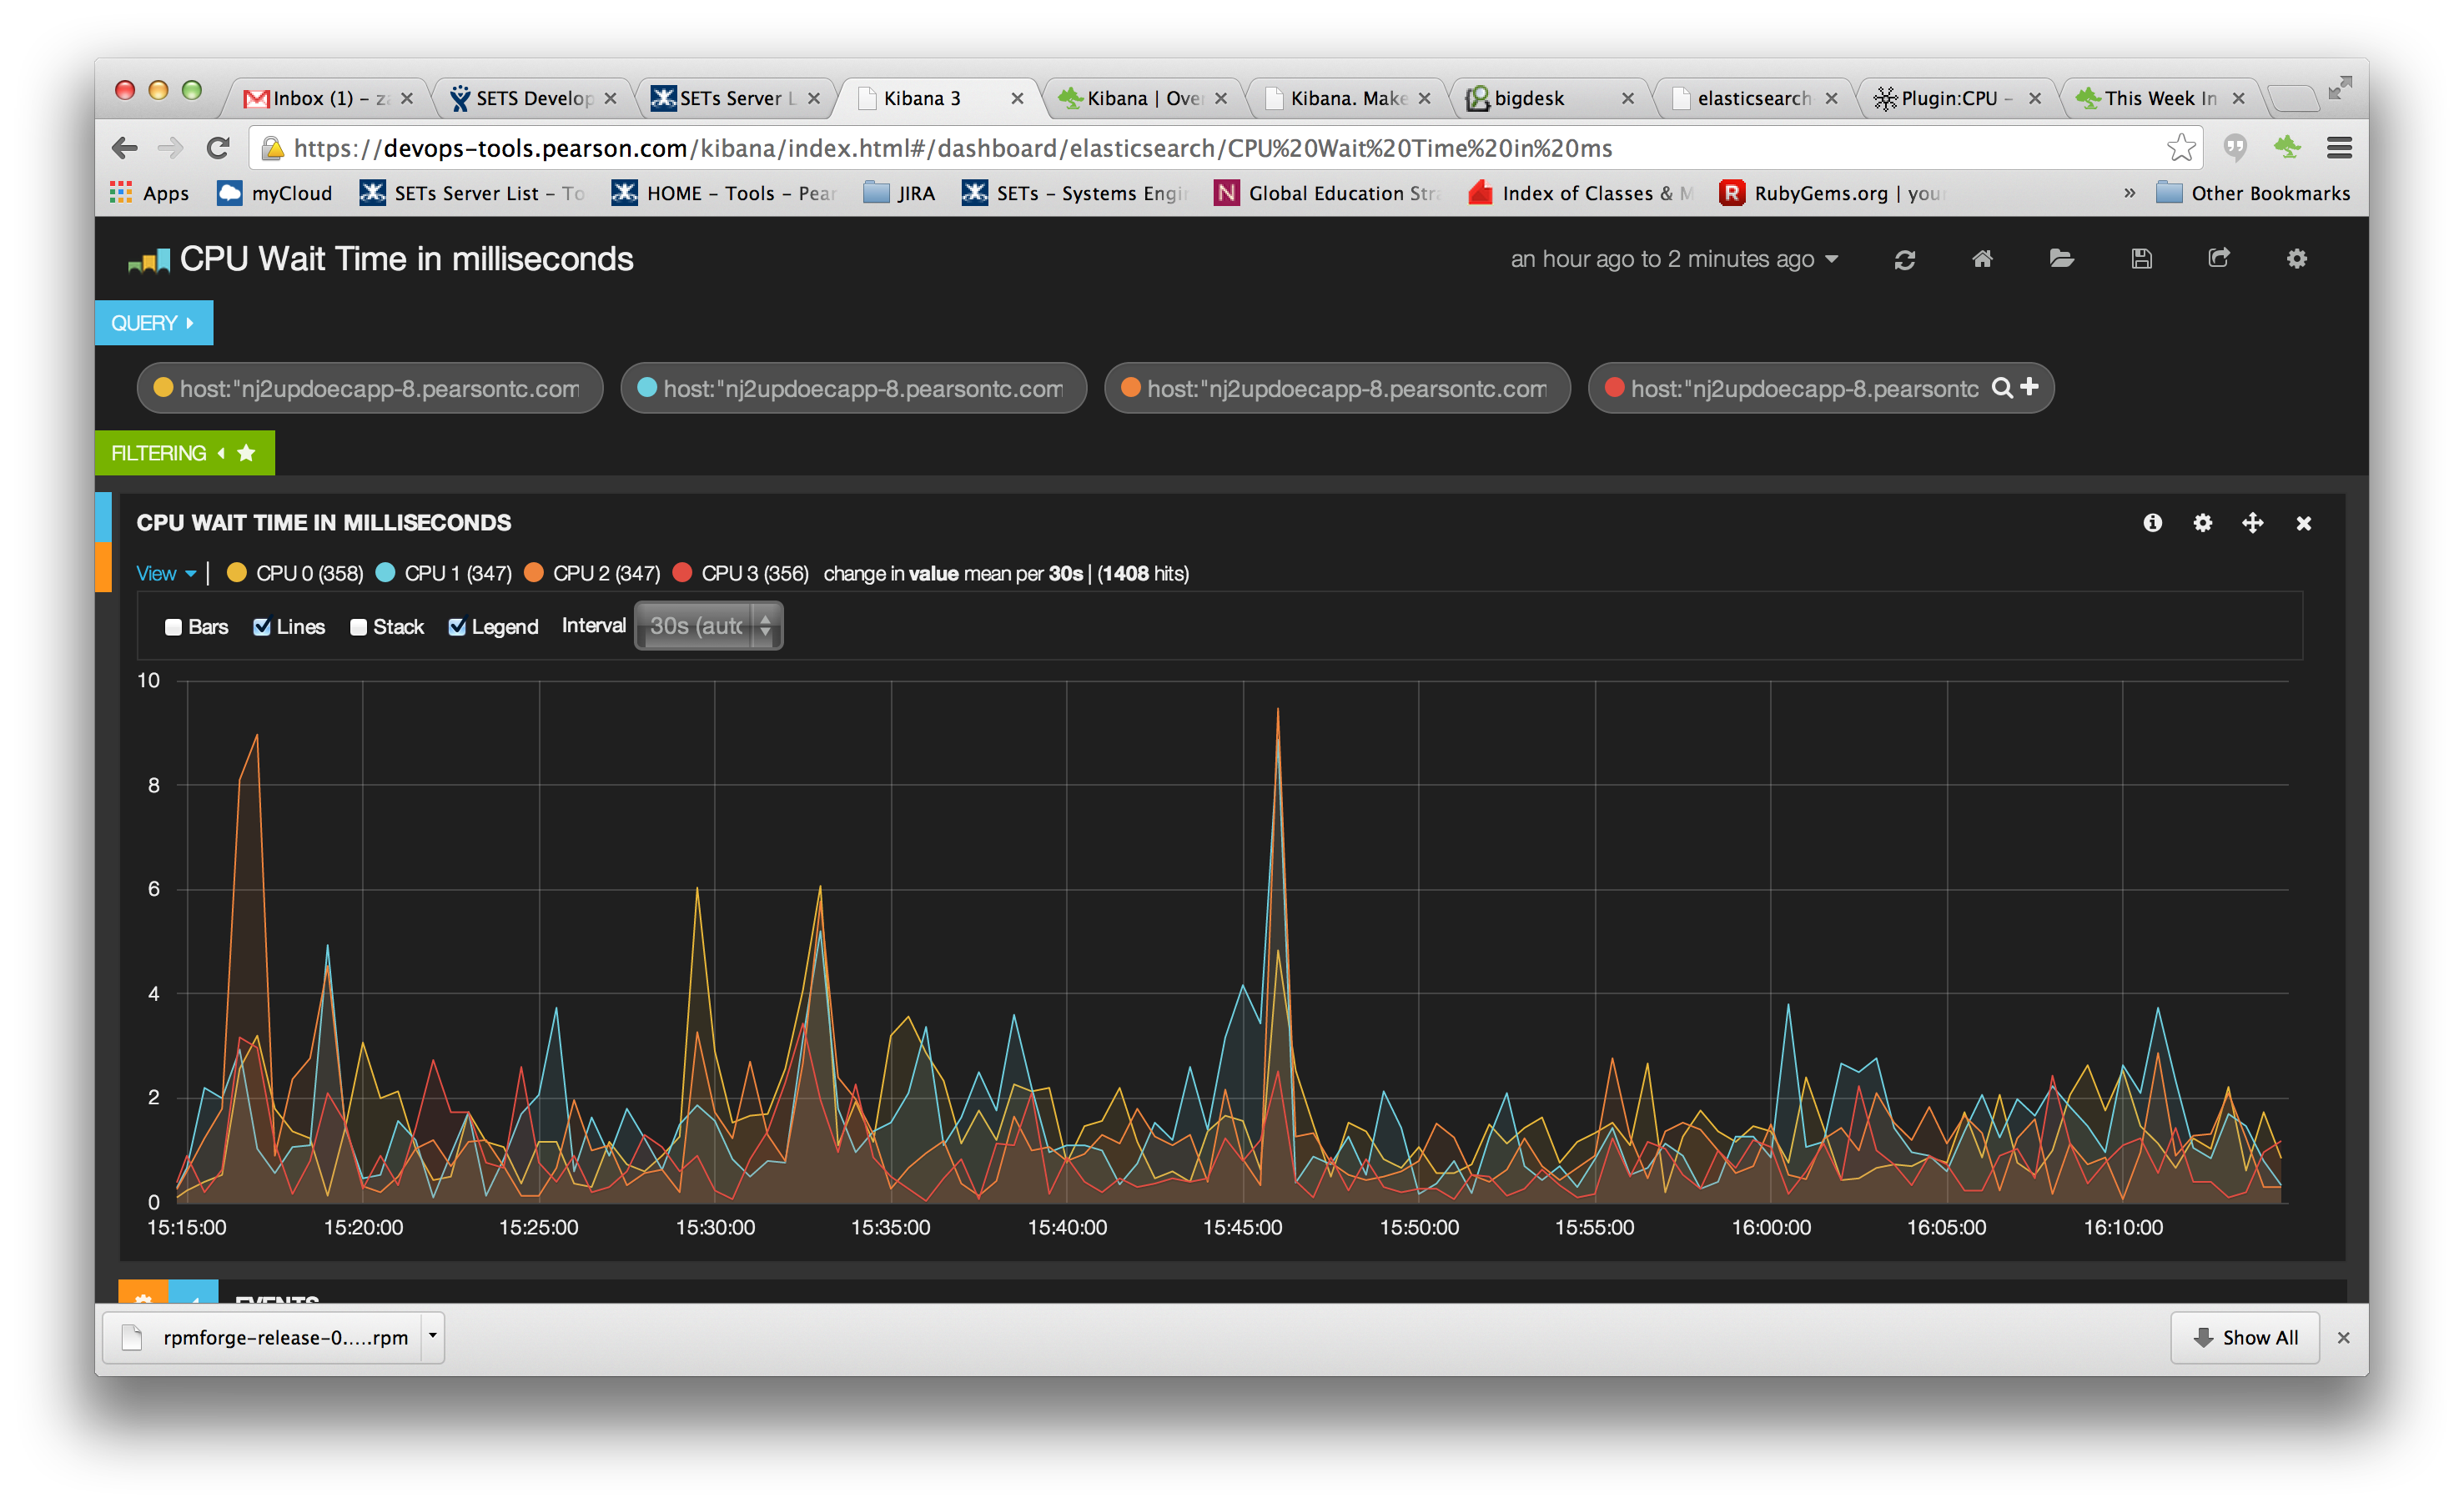Uncheck the Lines checkbox
The width and height of the screenshot is (2464, 1508).
pyautogui.click(x=262, y=627)
